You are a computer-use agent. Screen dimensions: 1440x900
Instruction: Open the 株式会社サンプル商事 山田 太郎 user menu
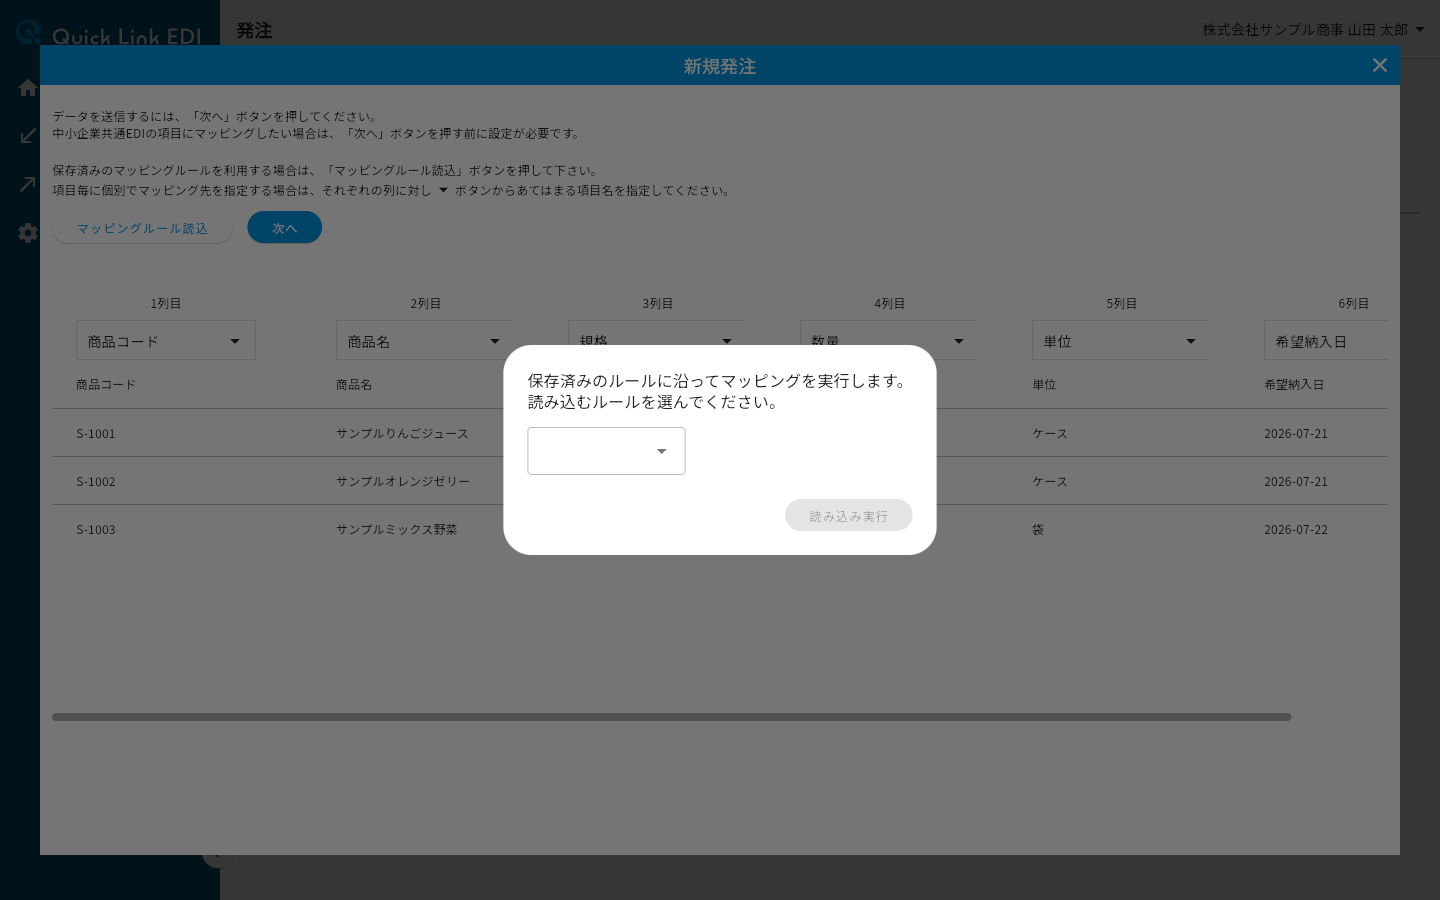pos(1313,30)
